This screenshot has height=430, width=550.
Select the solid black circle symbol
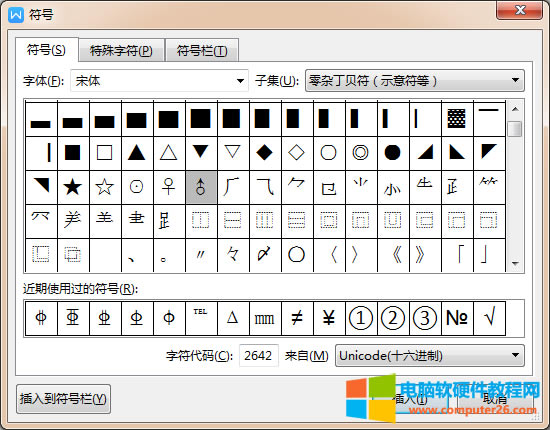click(393, 153)
